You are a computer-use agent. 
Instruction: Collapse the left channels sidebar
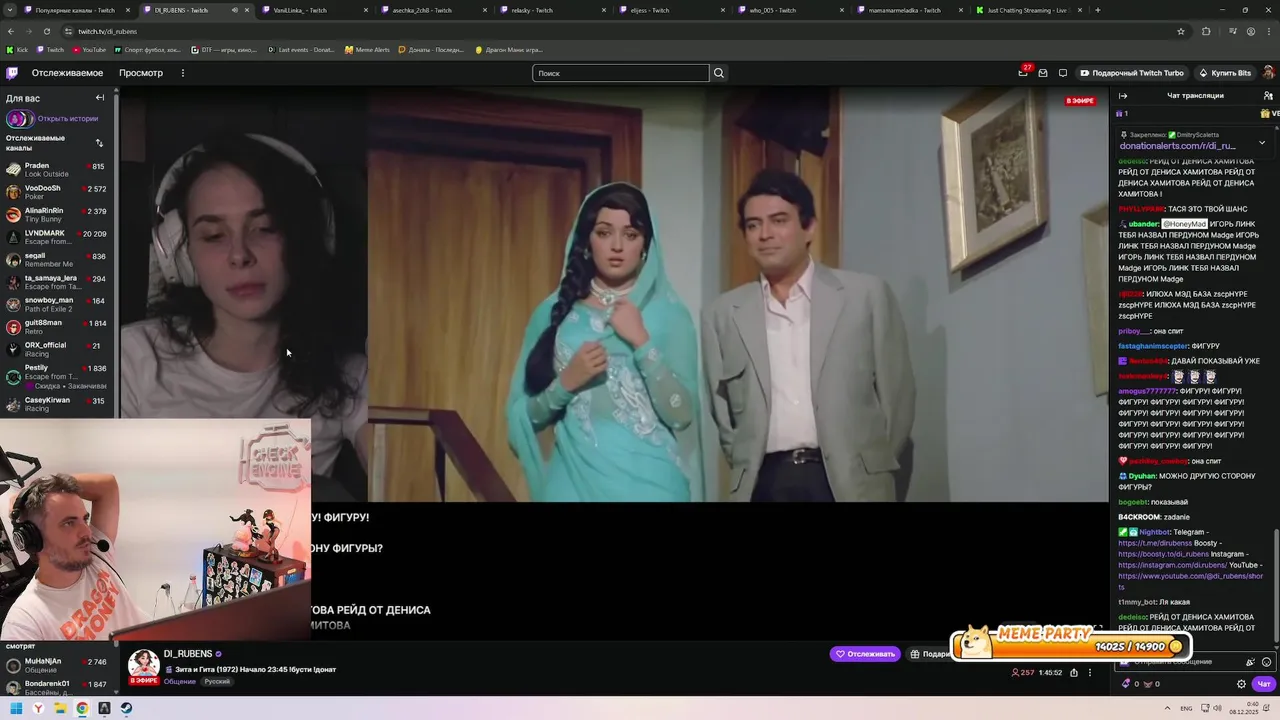100,98
